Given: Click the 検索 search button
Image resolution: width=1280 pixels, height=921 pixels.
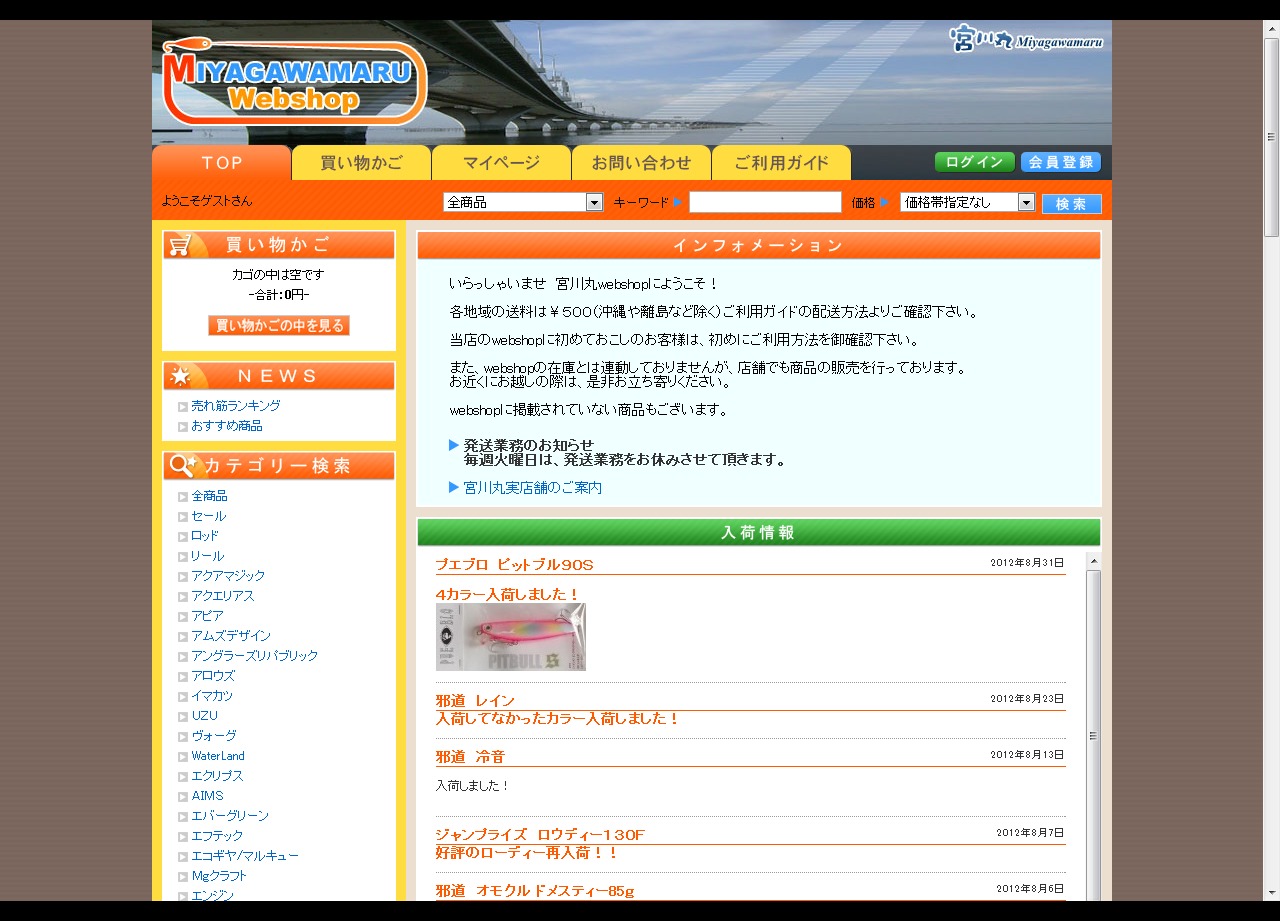Looking at the screenshot, I should click(1071, 203).
